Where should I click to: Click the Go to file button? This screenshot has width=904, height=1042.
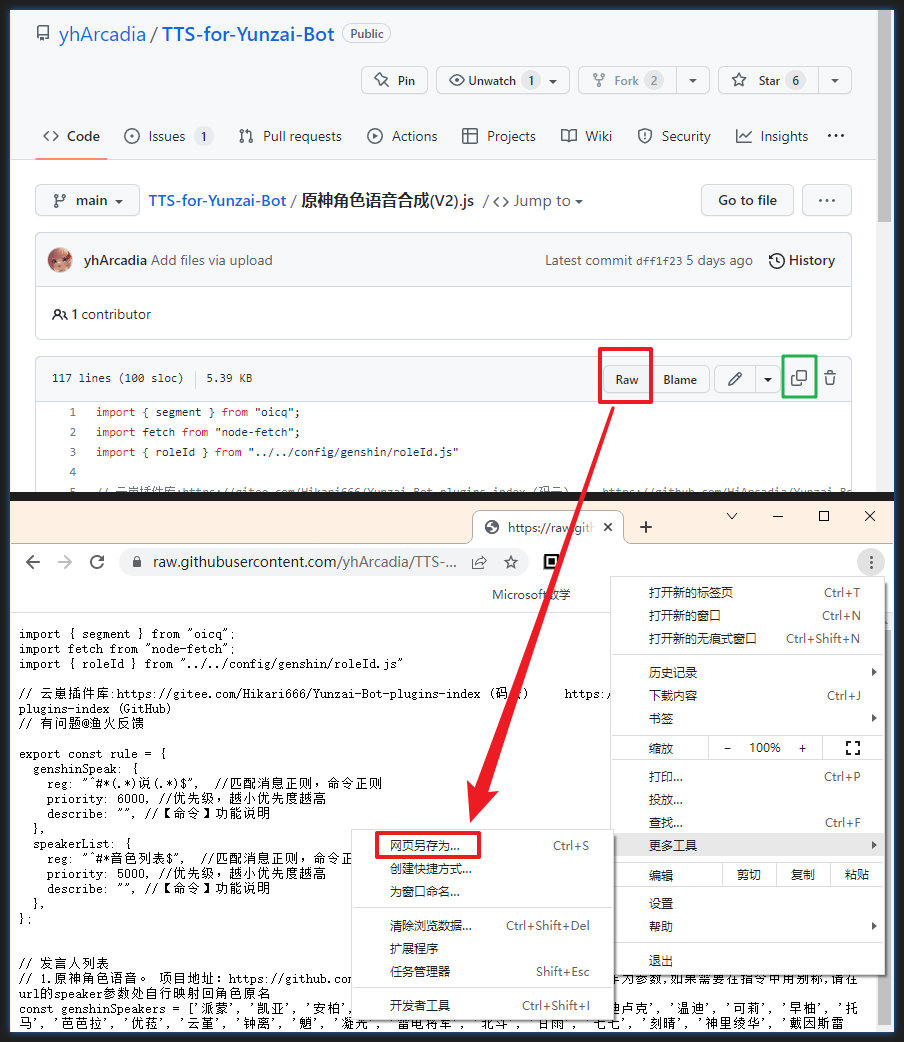[747, 200]
